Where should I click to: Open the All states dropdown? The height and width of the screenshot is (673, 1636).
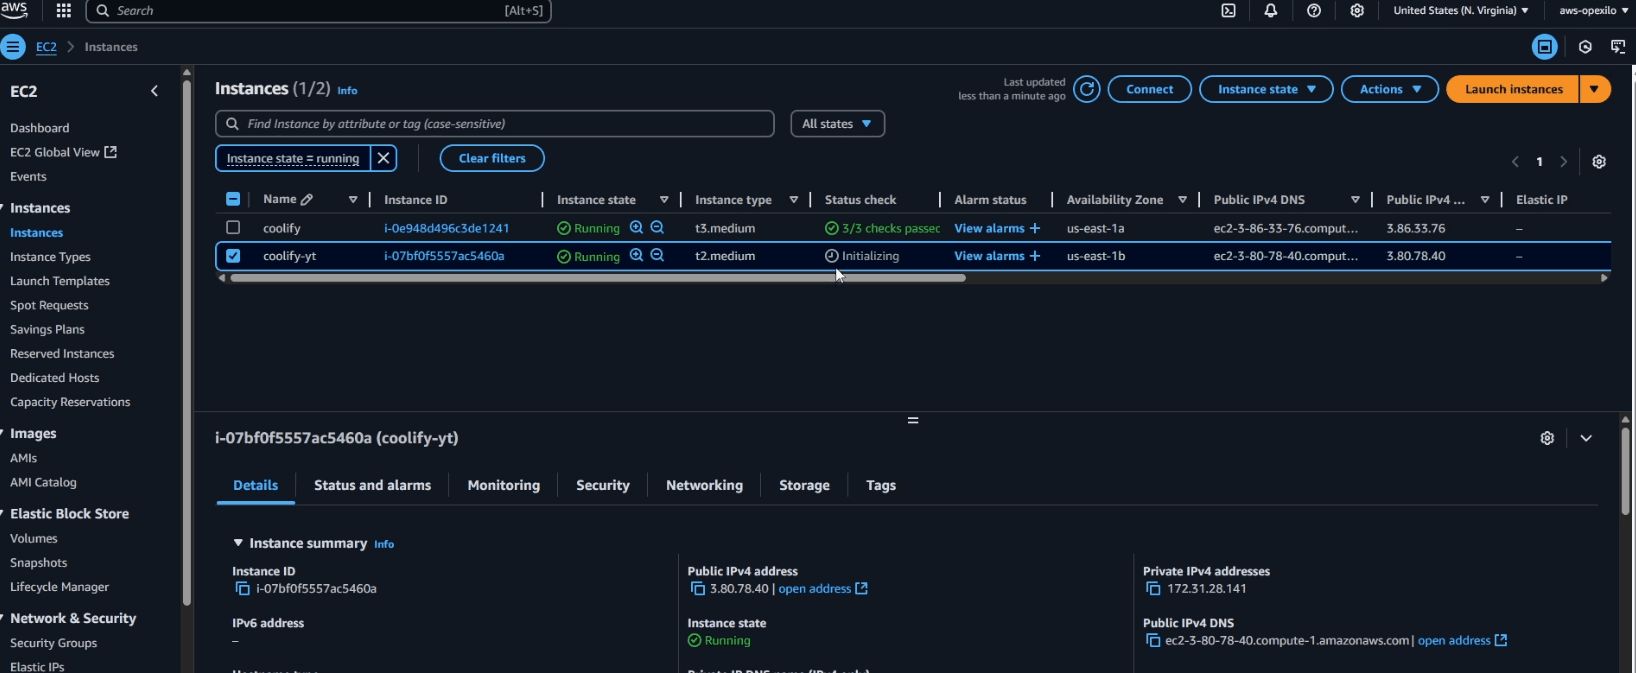[x=837, y=124]
